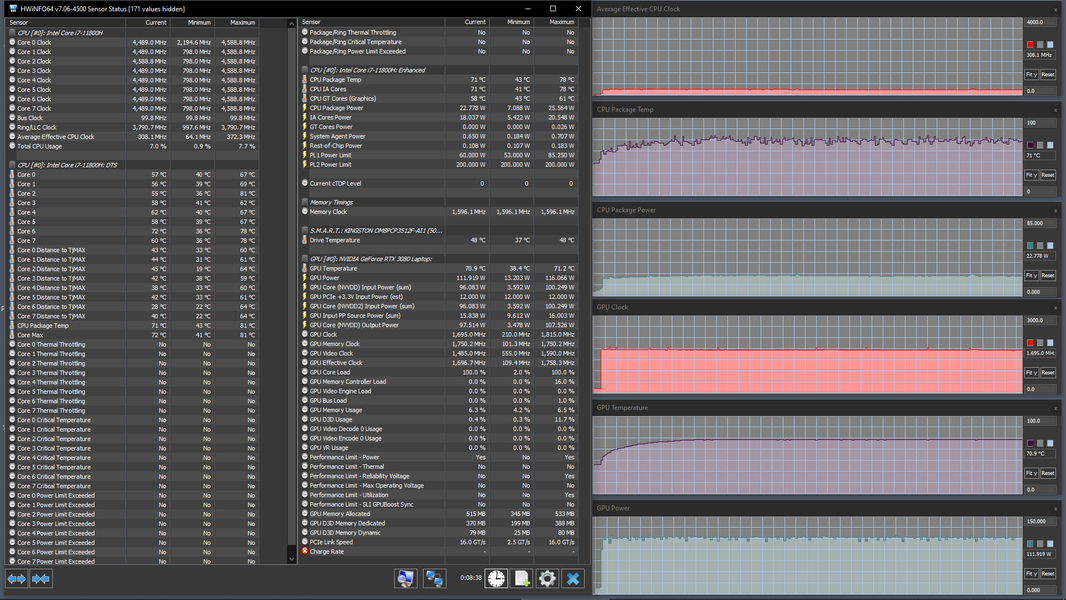The width and height of the screenshot is (1066, 600).
Task: Click dark purple swatch in CPU Package Temp graph
Action: [x=1030, y=145]
